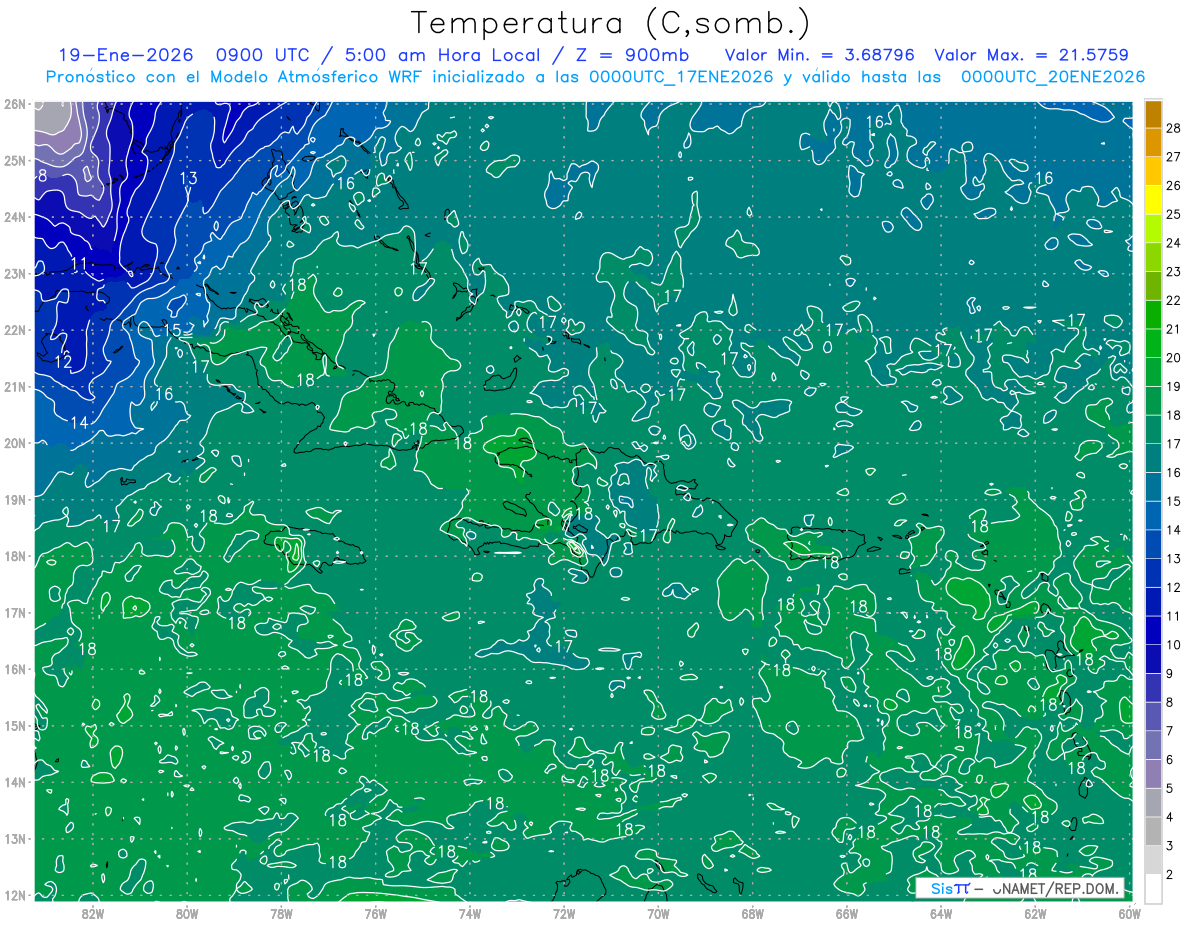Click the title "Temperatura (C,somb.)"
The width and height of the screenshot is (1200, 927).
pos(611,24)
